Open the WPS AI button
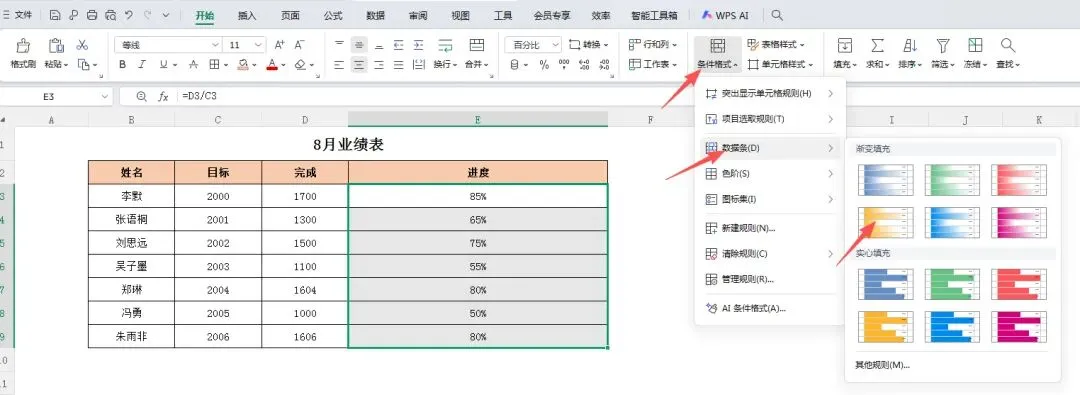 click(x=725, y=14)
